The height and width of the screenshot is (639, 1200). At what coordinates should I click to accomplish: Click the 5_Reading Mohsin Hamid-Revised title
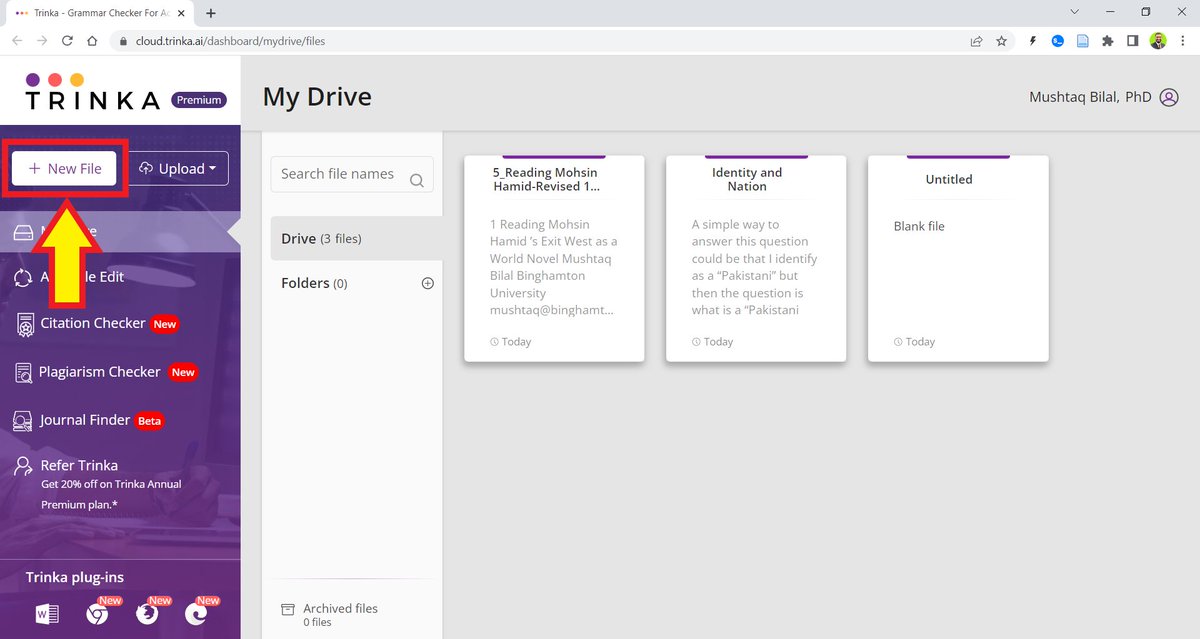[546, 179]
